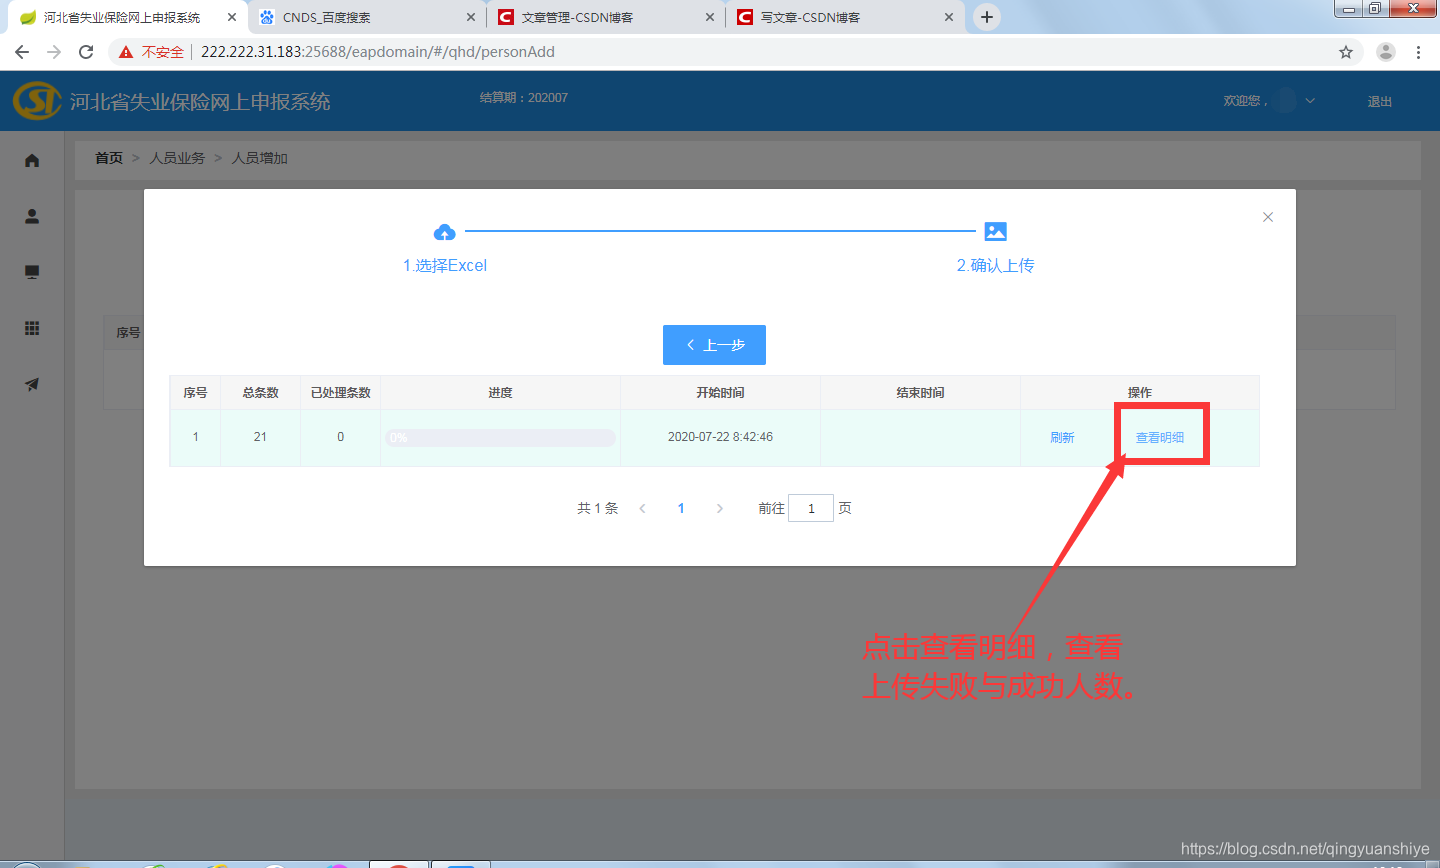Select the 河北省失业保险网上申报系统 tab
Screen dimensions: 1440x868
tap(128, 17)
